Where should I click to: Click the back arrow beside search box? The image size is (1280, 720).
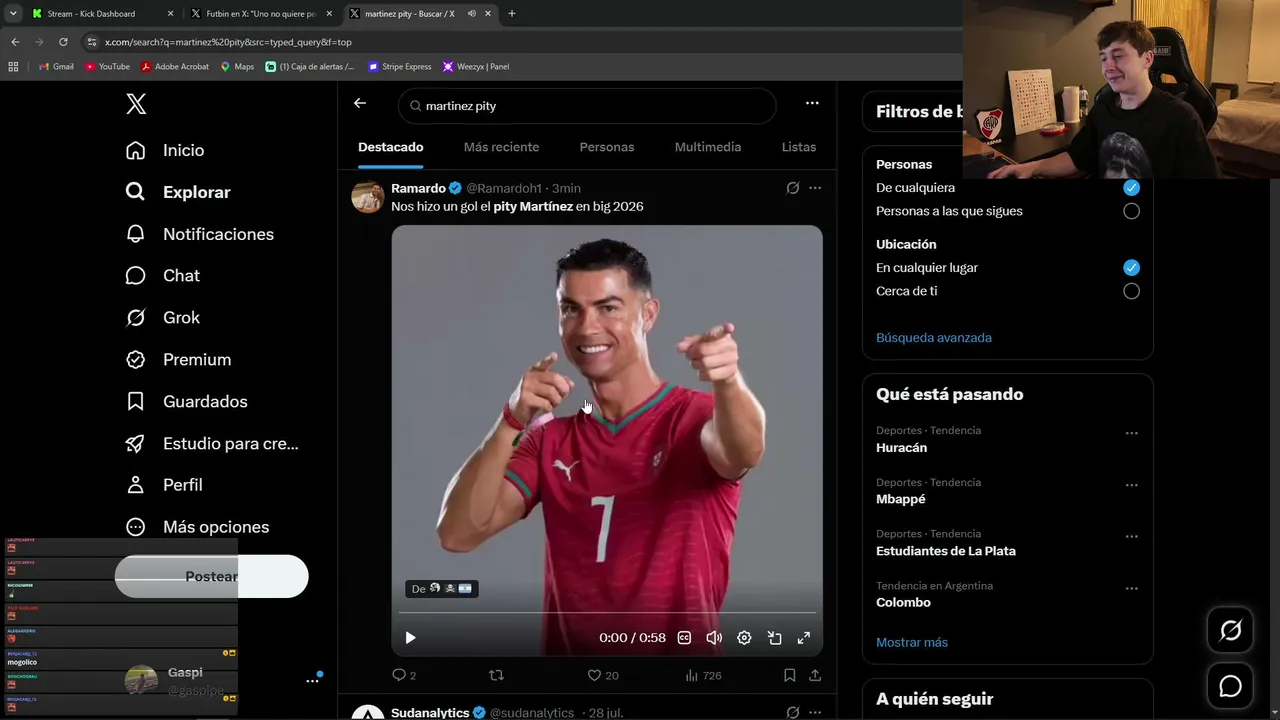[x=360, y=103]
